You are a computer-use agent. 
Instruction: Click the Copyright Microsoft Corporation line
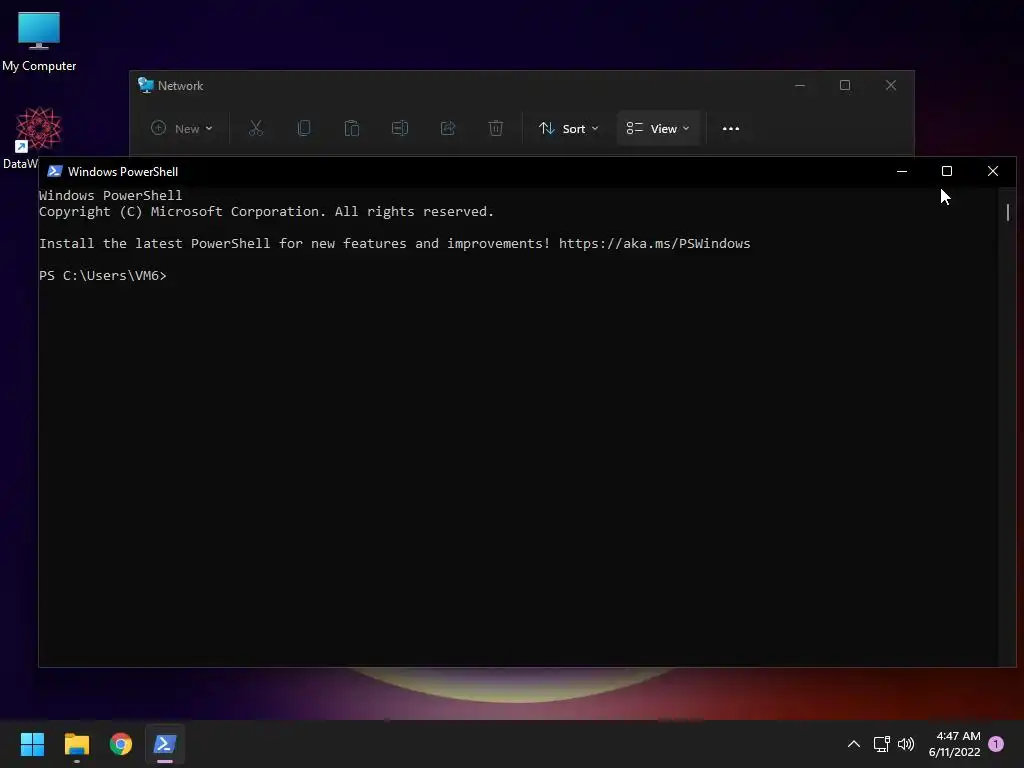(266, 212)
